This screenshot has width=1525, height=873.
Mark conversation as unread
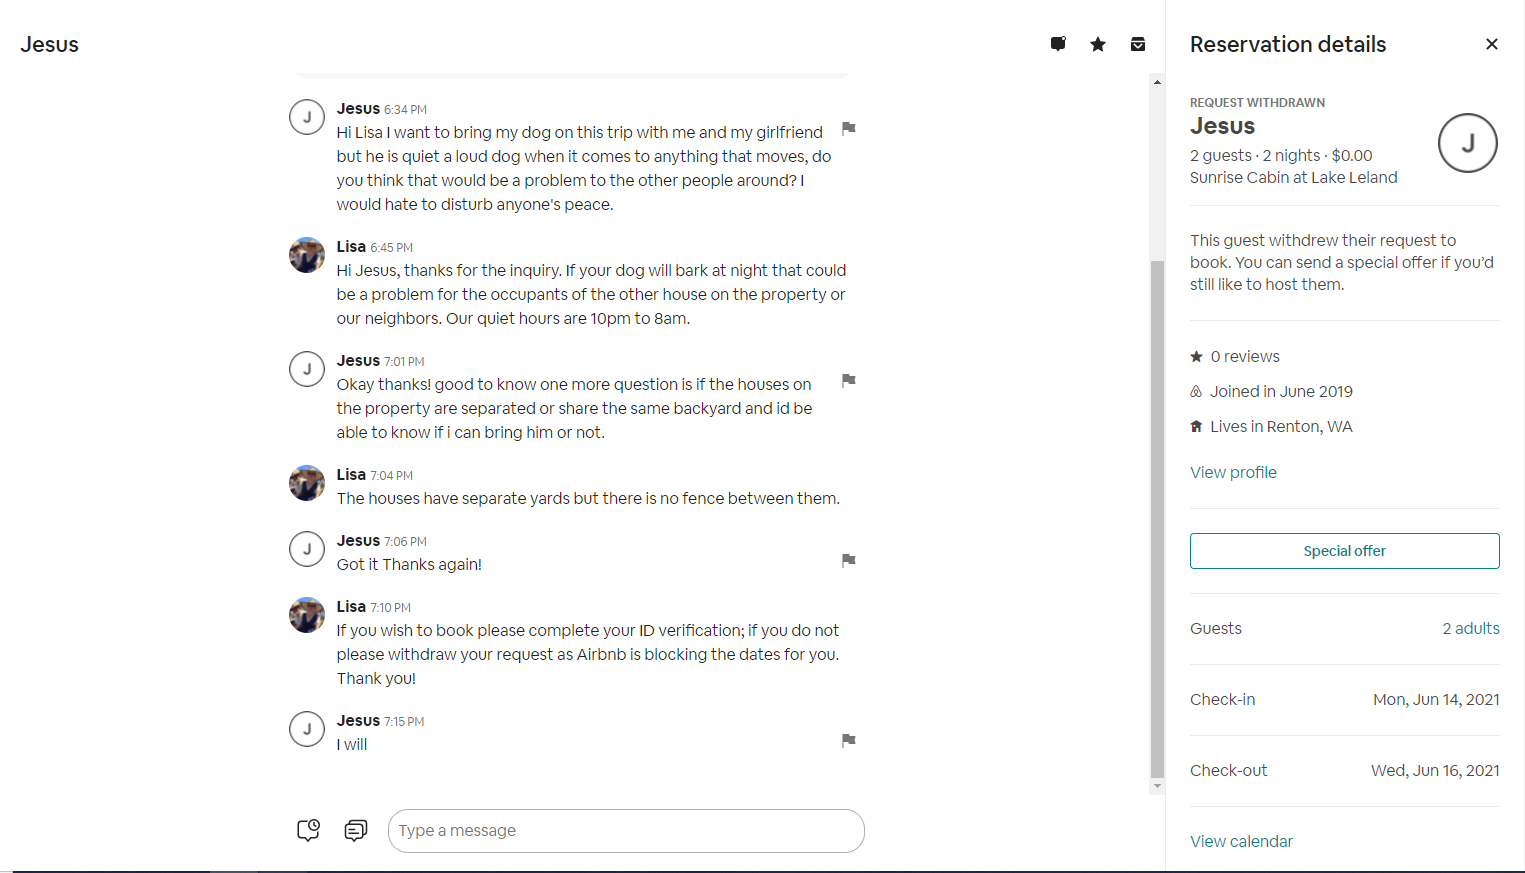(x=1058, y=44)
